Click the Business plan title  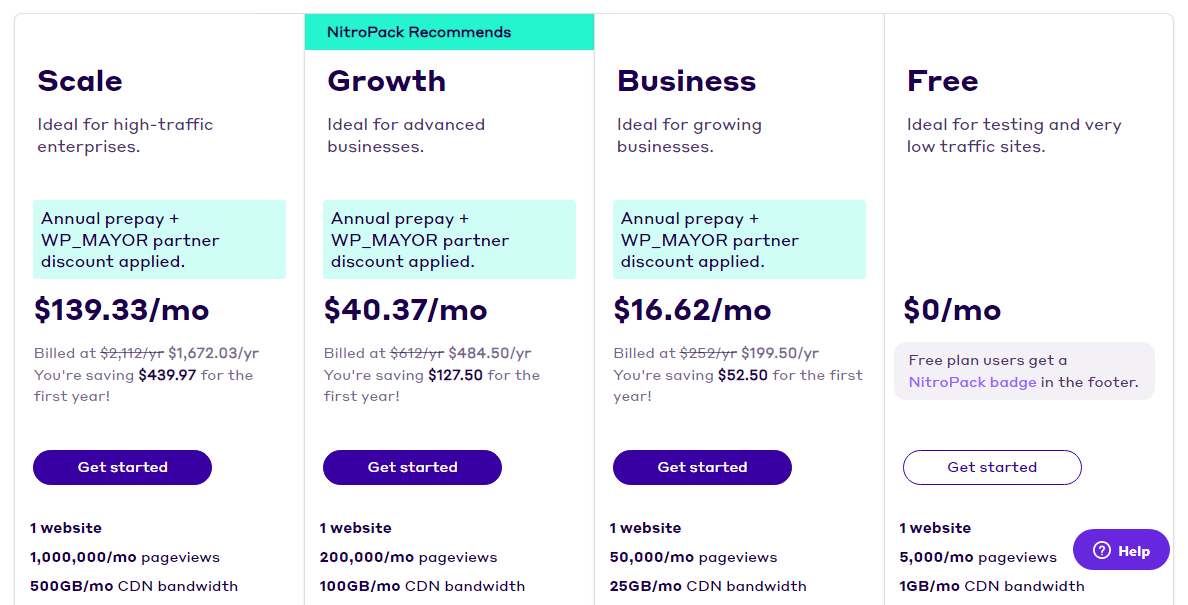point(686,81)
